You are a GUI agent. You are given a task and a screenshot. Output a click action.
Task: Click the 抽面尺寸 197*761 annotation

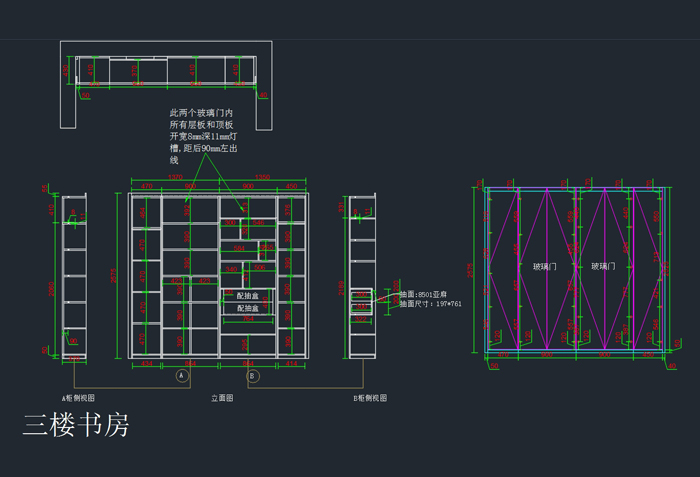tap(430, 303)
